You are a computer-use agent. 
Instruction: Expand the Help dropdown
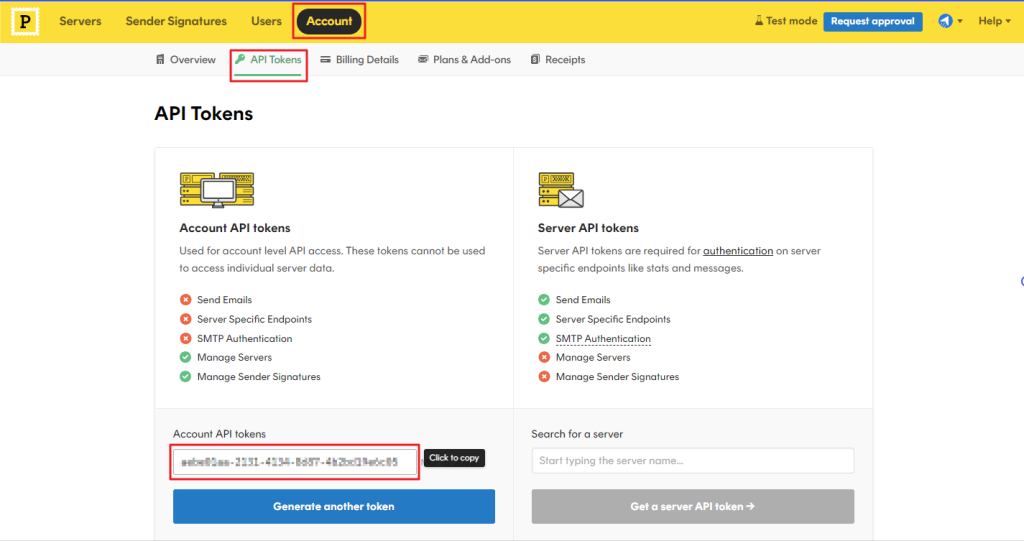994,22
